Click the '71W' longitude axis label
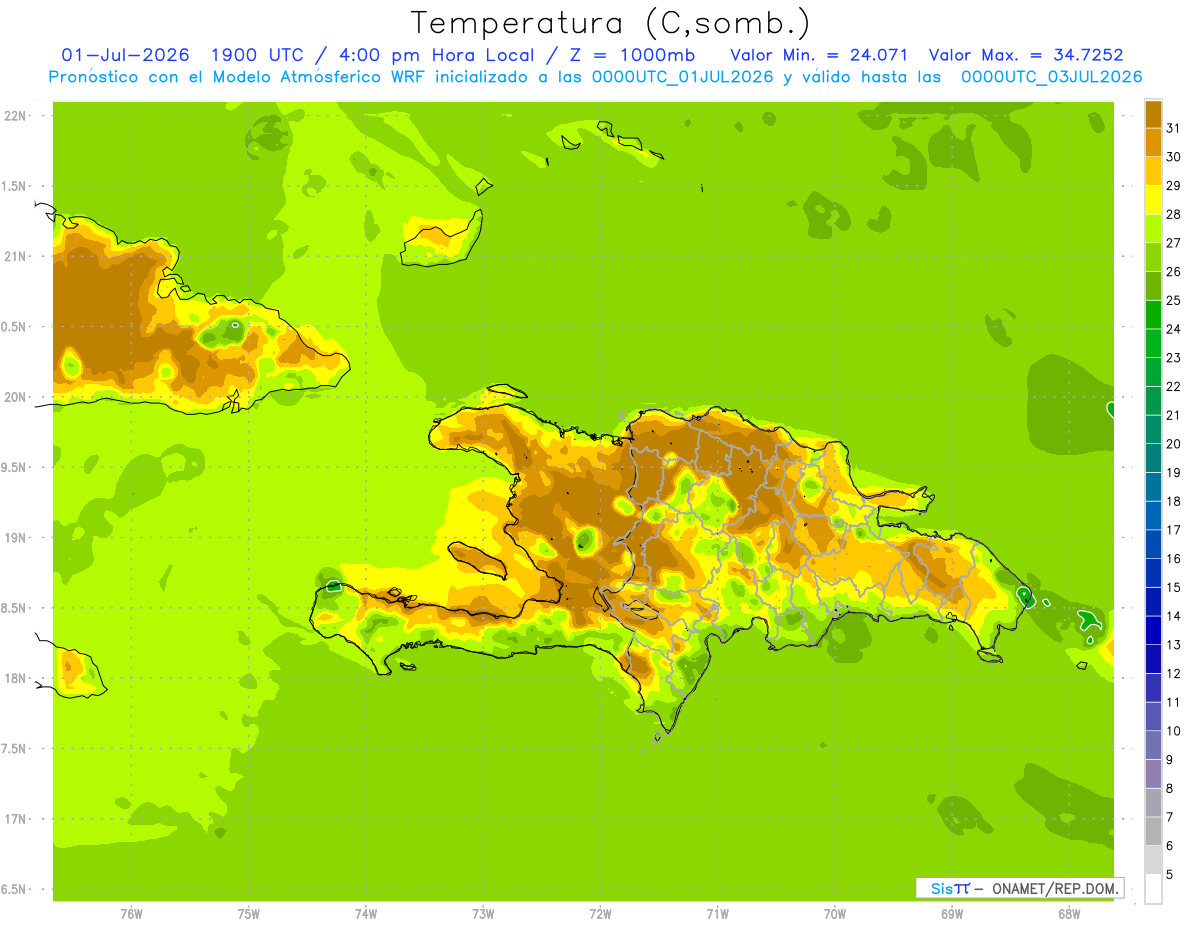Viewport: 1200px width, 927px height. [717, 915]
